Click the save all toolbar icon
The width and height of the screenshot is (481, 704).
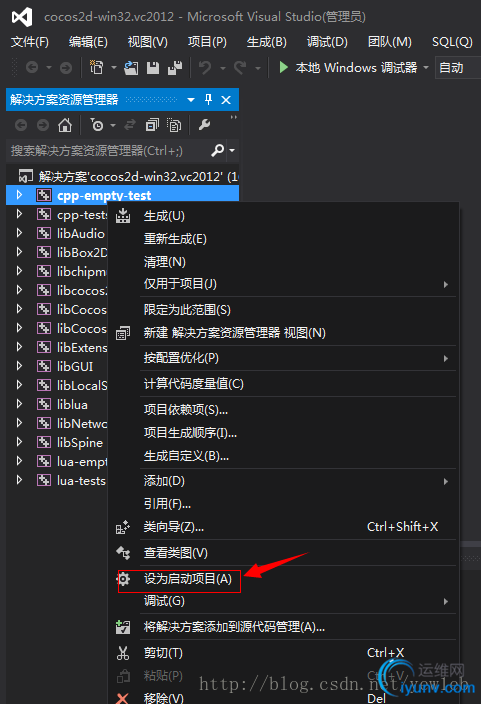coord(175,68)
